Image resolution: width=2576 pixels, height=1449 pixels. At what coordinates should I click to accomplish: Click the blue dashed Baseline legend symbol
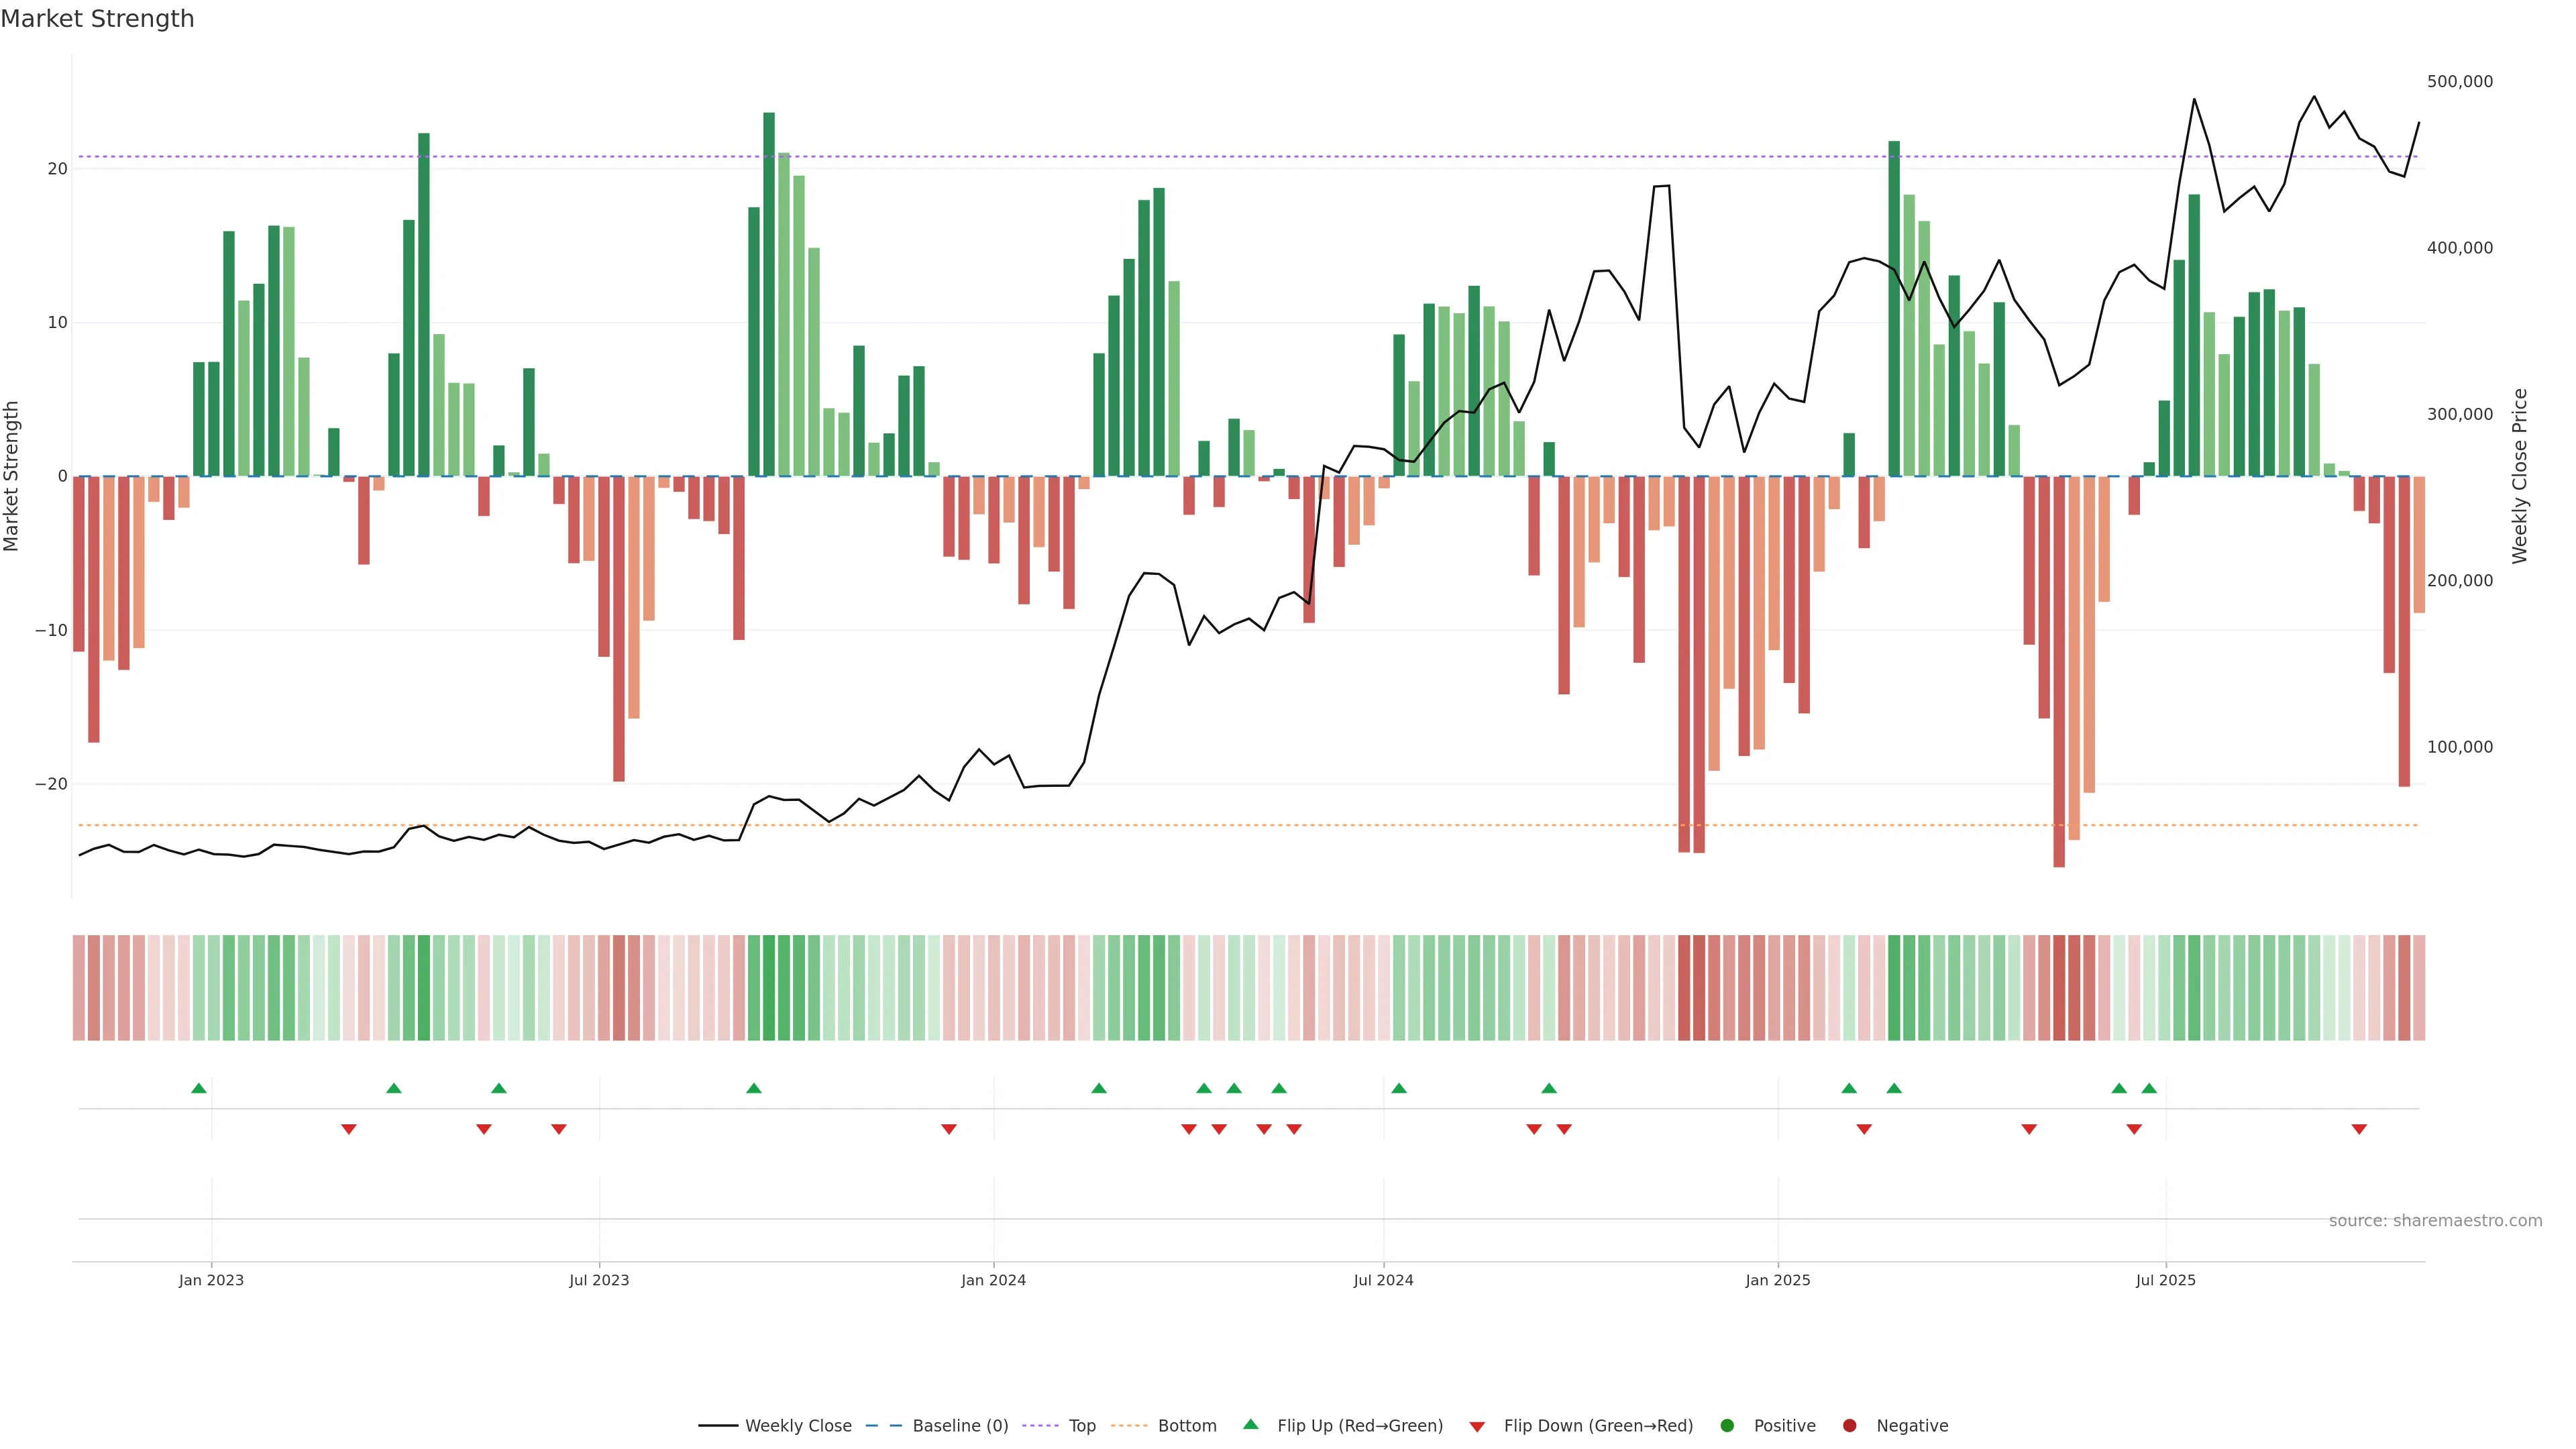[884, 1426]
